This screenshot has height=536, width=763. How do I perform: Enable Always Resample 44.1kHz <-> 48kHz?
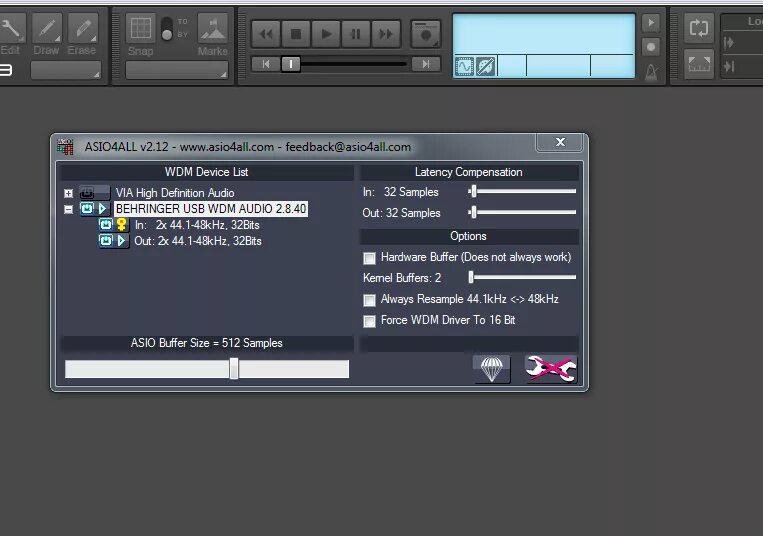click(x=370, y=300)
